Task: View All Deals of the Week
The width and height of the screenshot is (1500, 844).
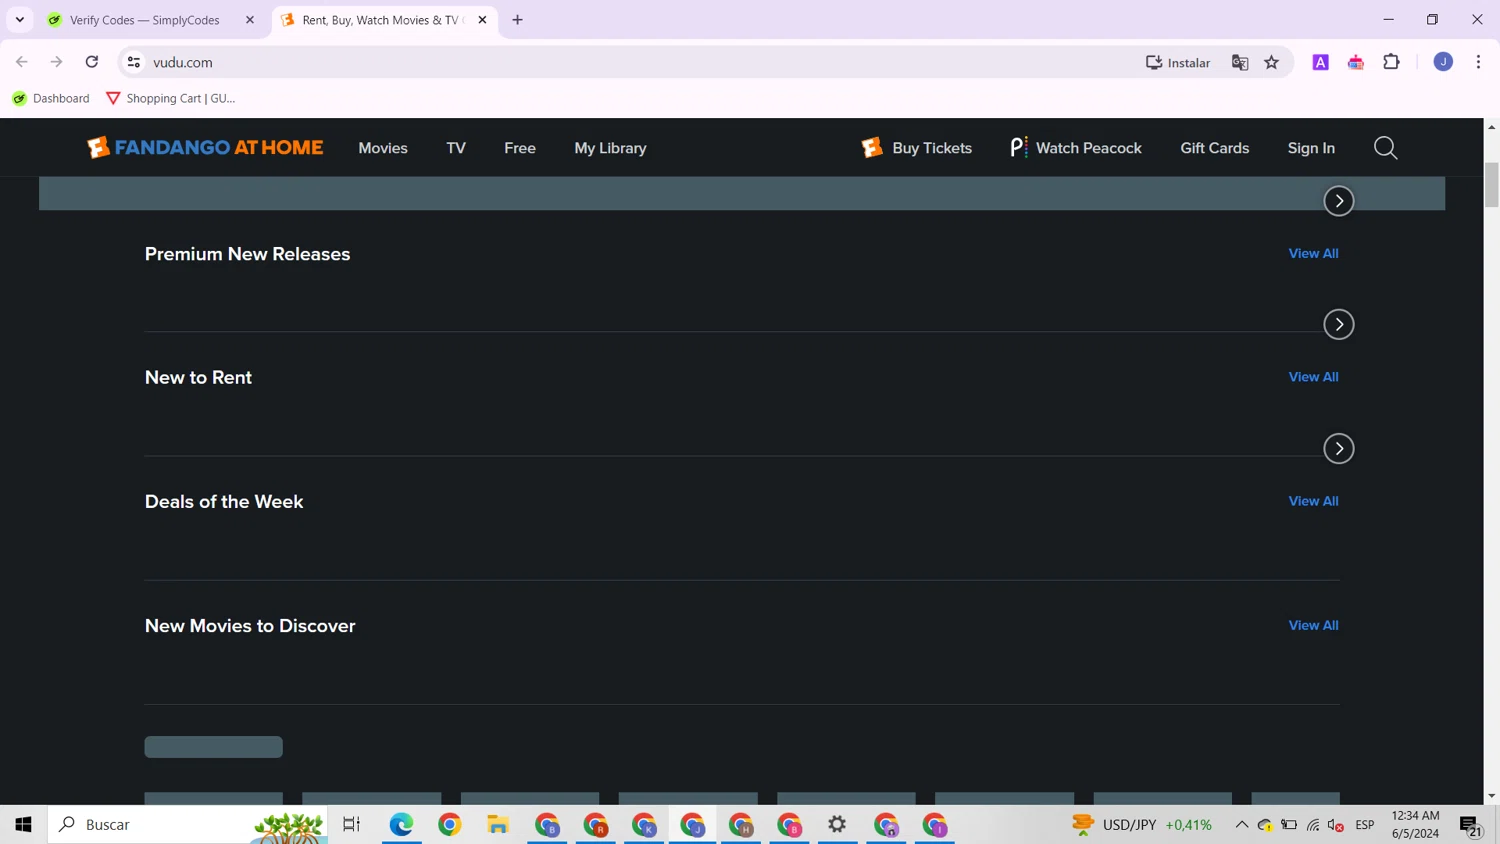Action: (1313, 501)
